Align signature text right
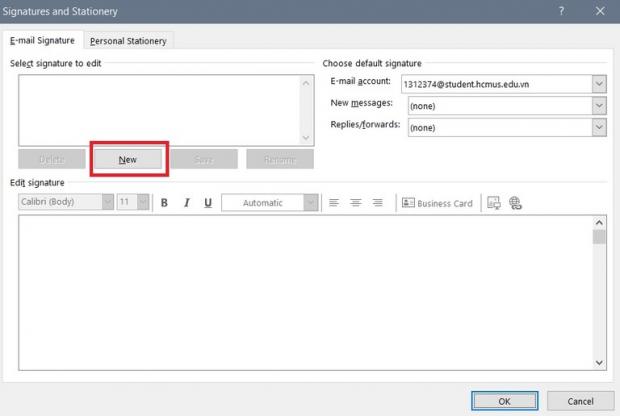Viewport: 620px width, 416px height. (378, 203)
